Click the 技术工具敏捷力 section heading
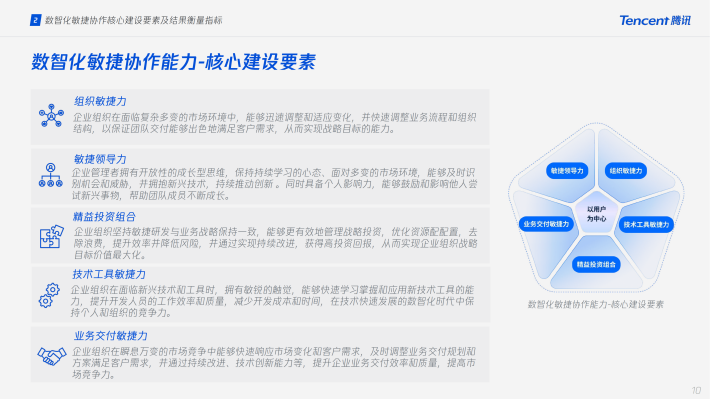Viewport: 710px width, 399px height. coord(109,274)
